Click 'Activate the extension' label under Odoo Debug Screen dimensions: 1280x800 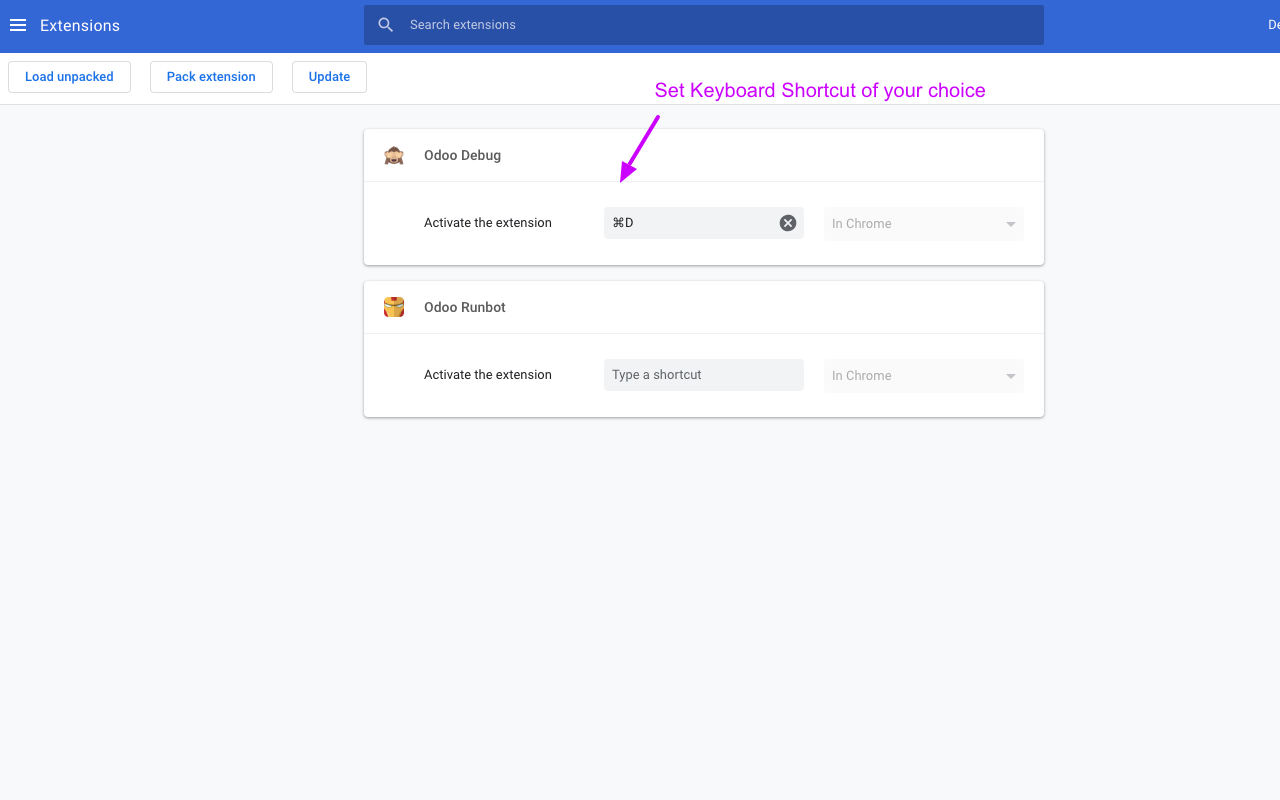click(x=488, y=223)
